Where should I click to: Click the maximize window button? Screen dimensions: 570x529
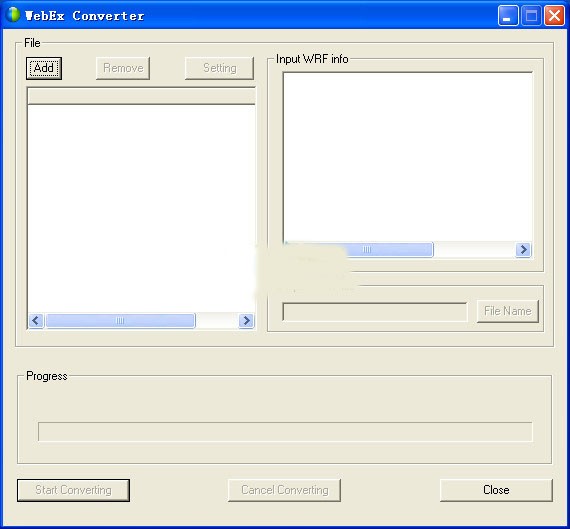(531, 16)
